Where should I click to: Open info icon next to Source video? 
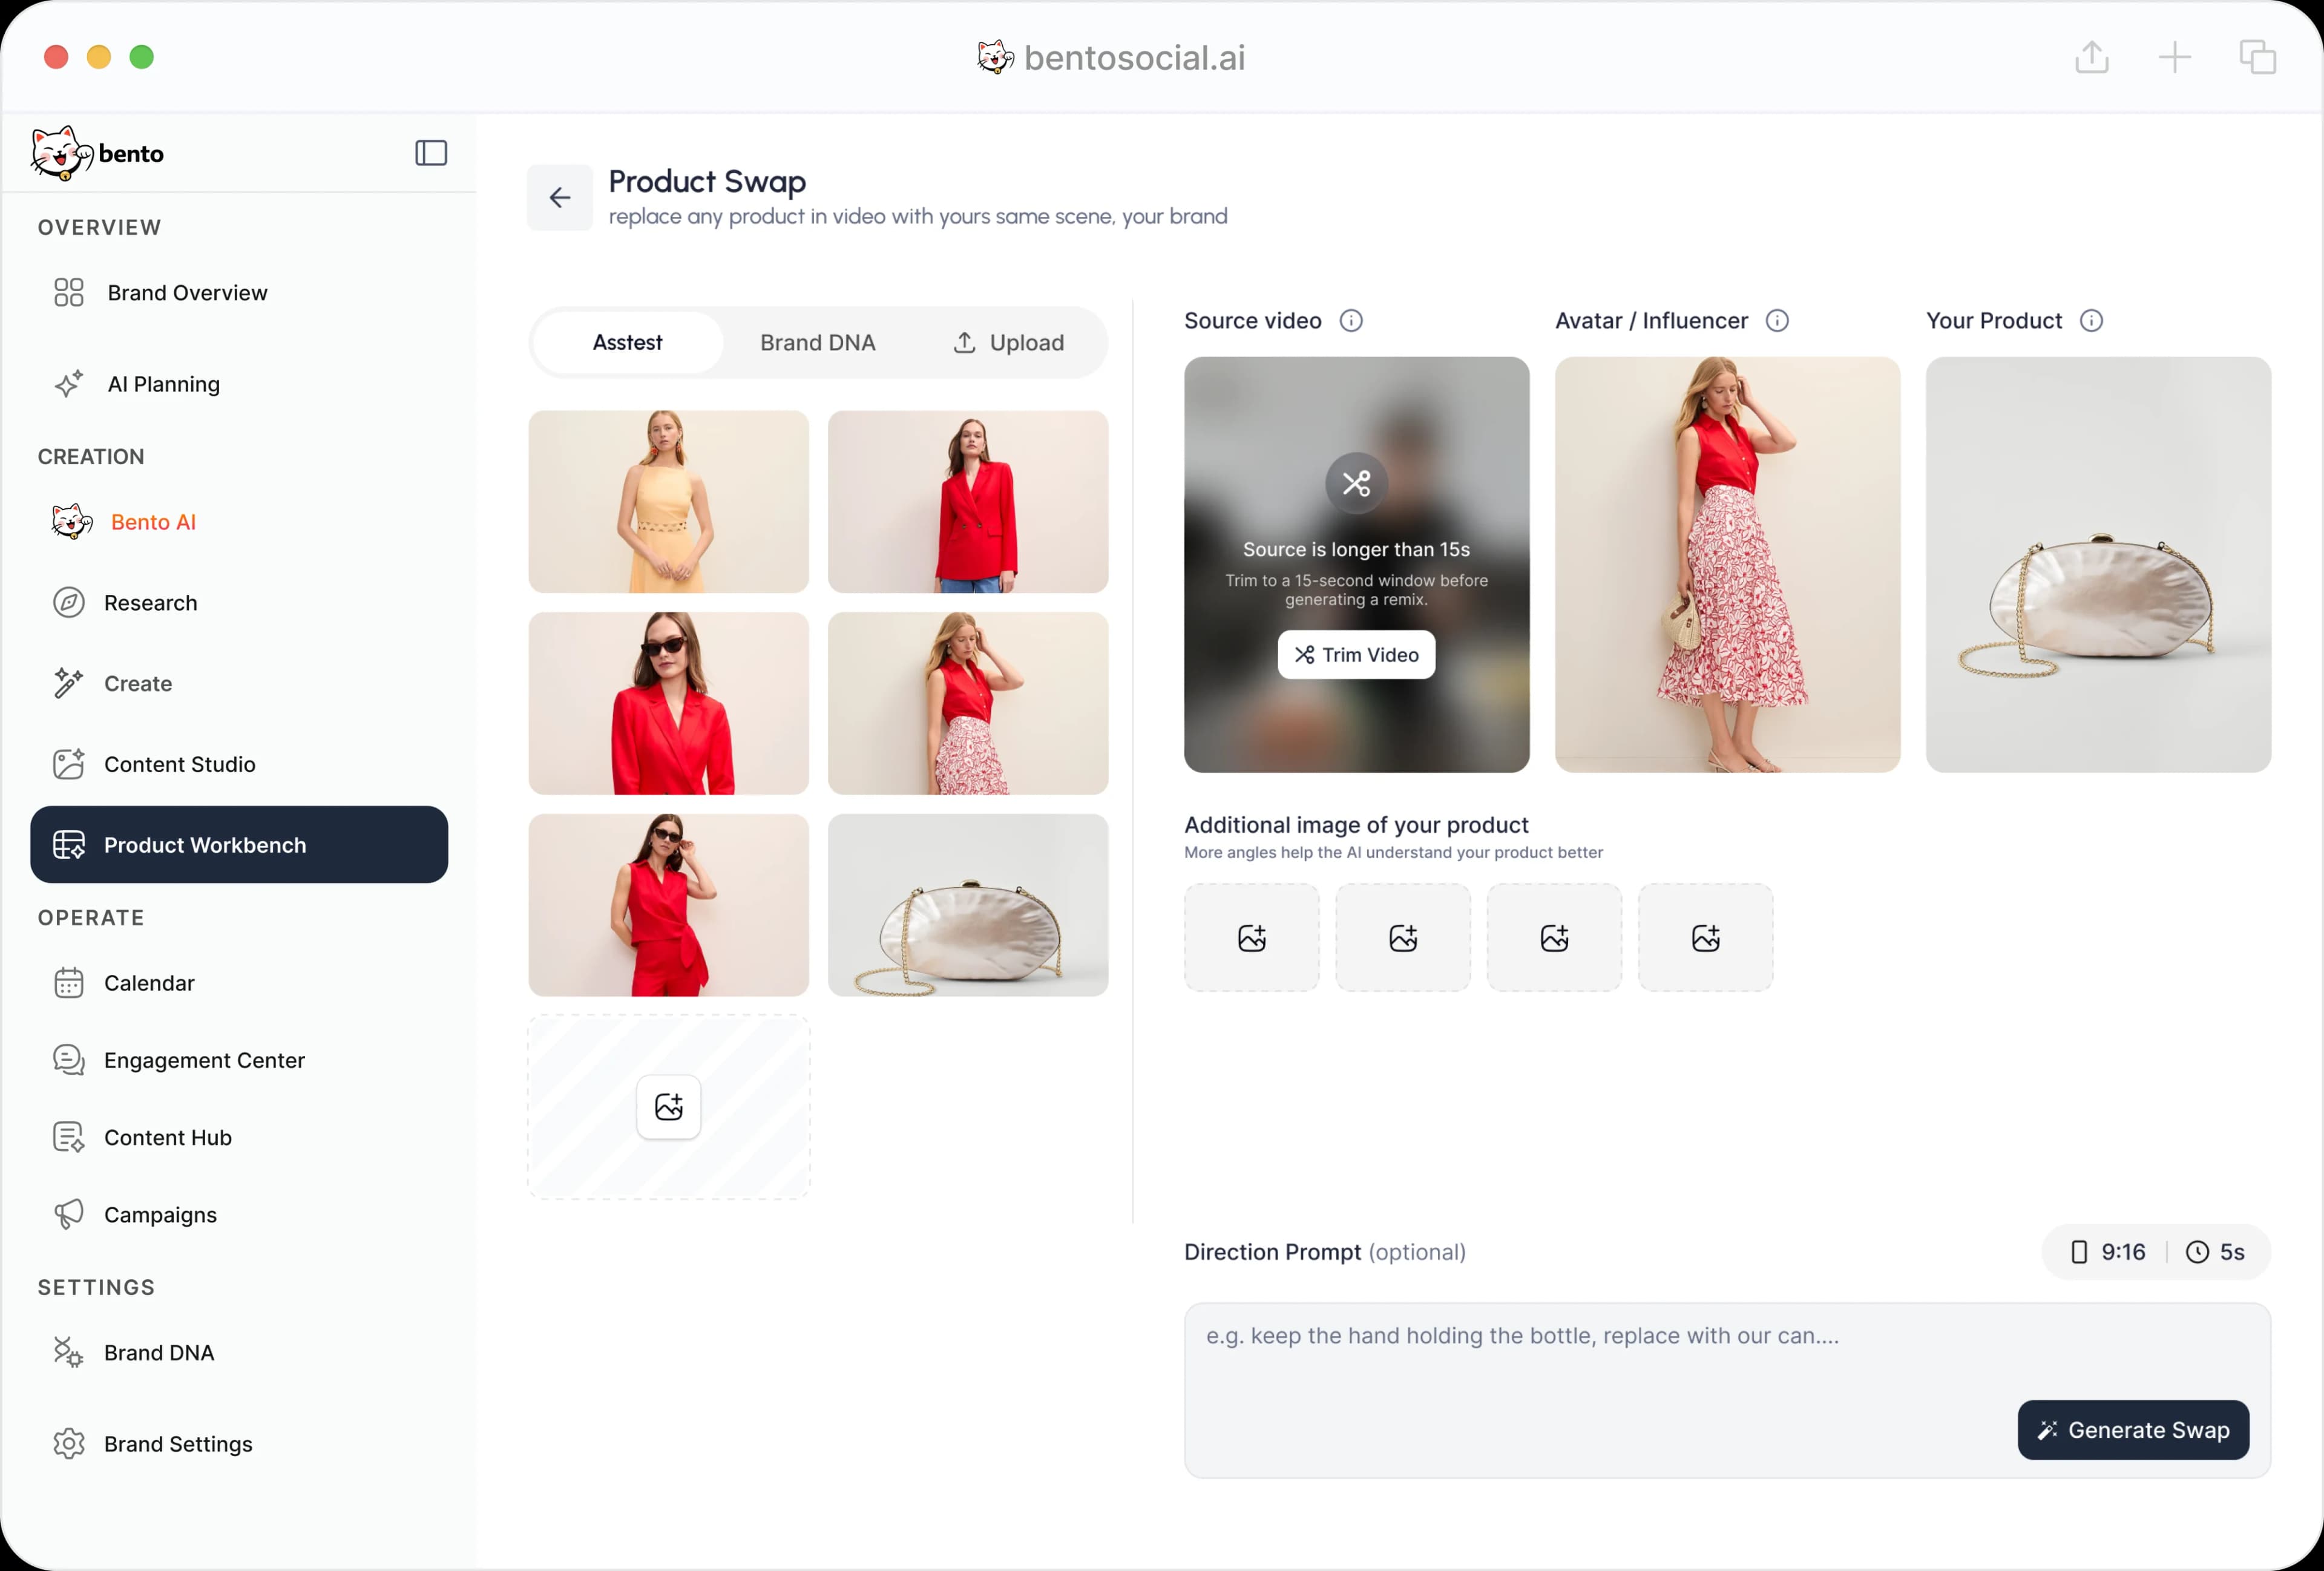coord(1351,321)
